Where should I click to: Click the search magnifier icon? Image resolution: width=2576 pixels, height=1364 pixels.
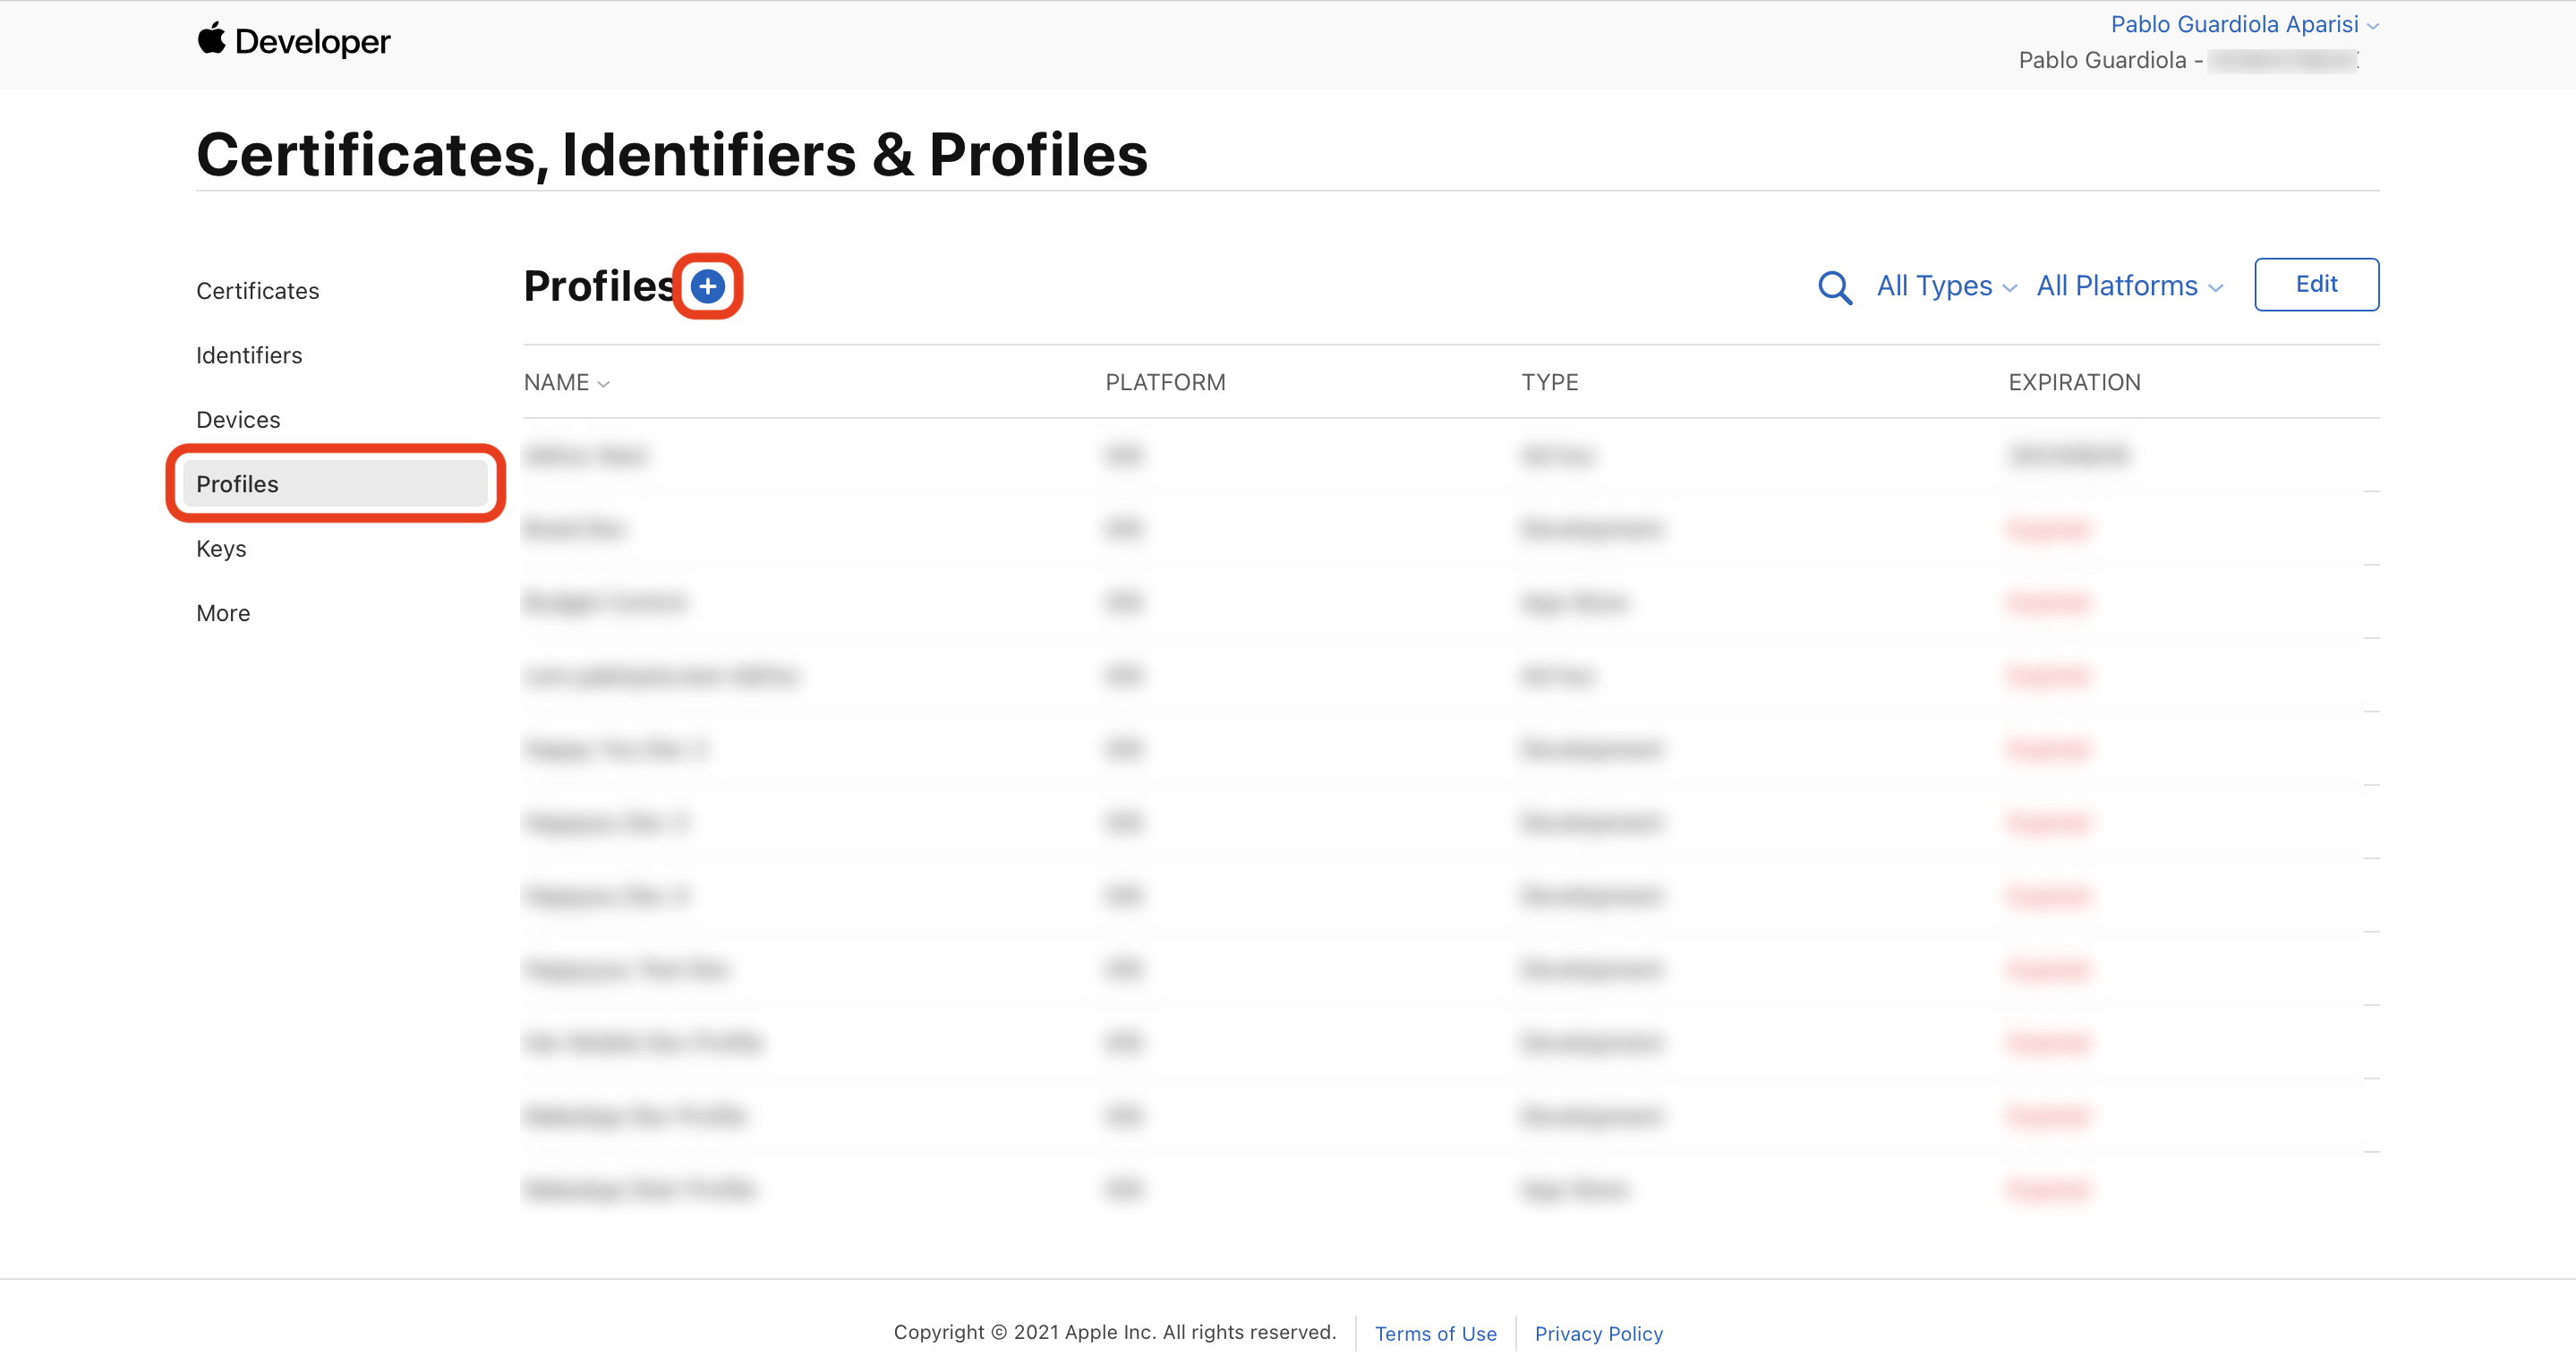click(1834, 287)
